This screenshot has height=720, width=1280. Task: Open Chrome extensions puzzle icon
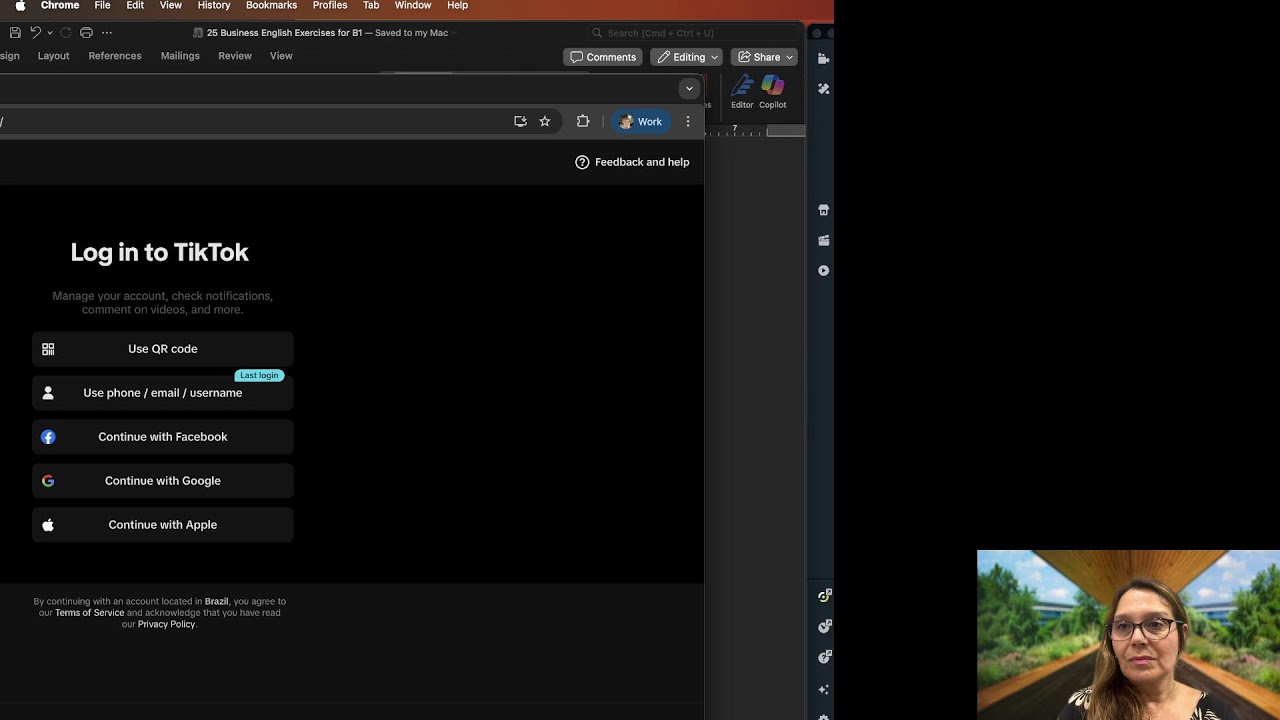click(x=583, y=121)
